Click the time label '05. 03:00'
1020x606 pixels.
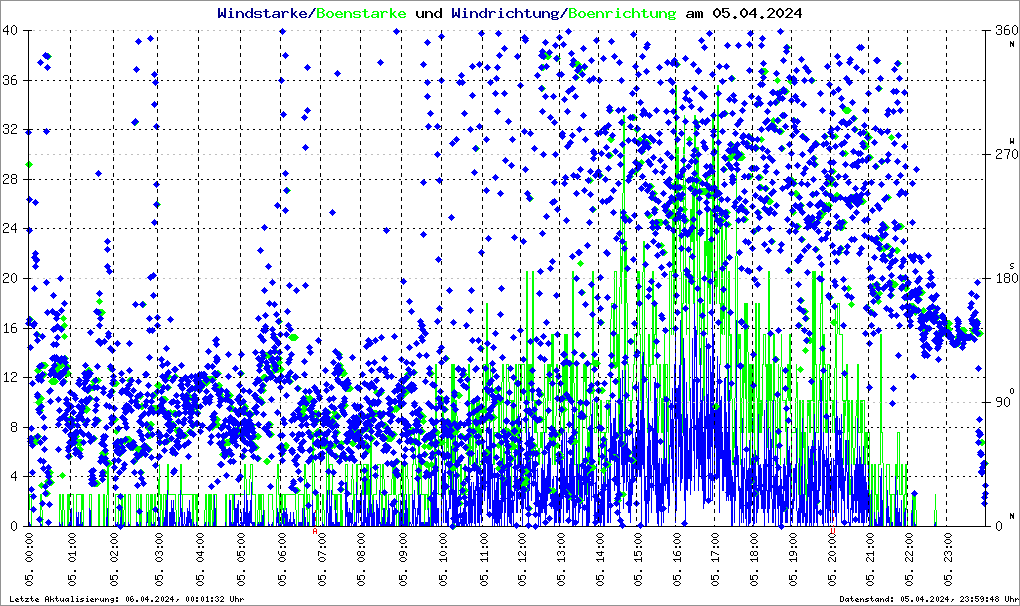pos(158,560)
